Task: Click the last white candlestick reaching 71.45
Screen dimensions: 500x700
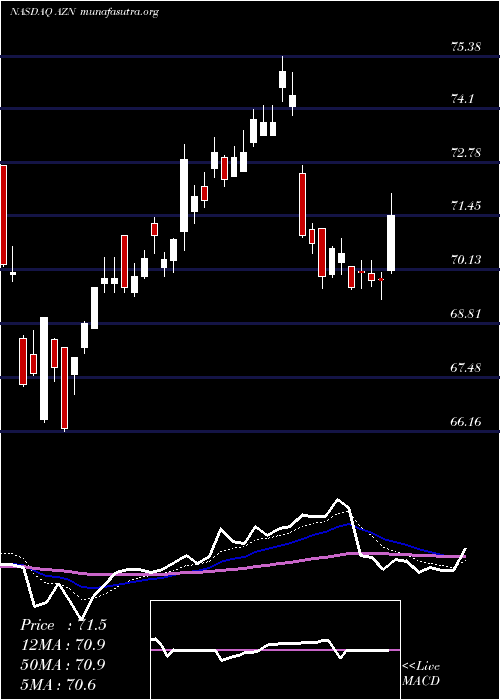Action: click(392, 243)
